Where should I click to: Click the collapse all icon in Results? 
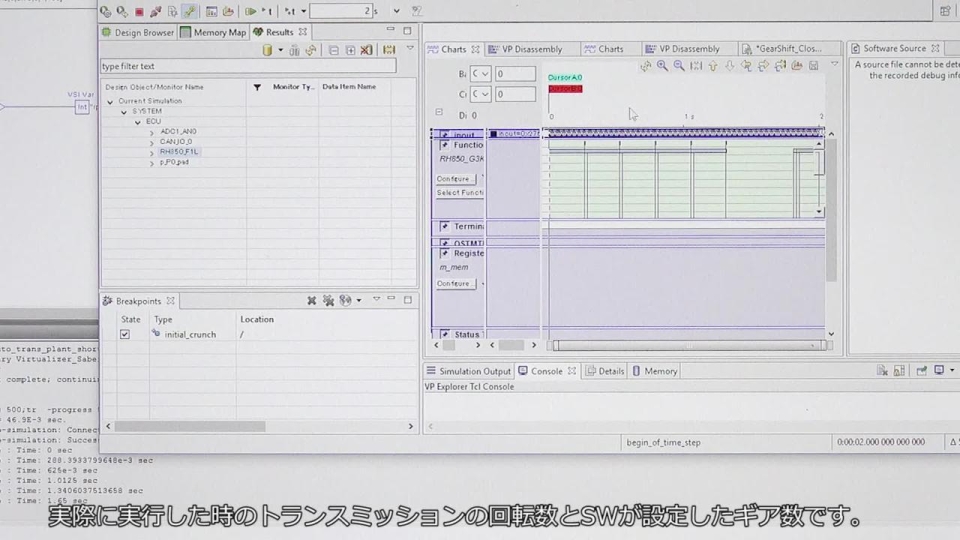click(x=333, y=50)
